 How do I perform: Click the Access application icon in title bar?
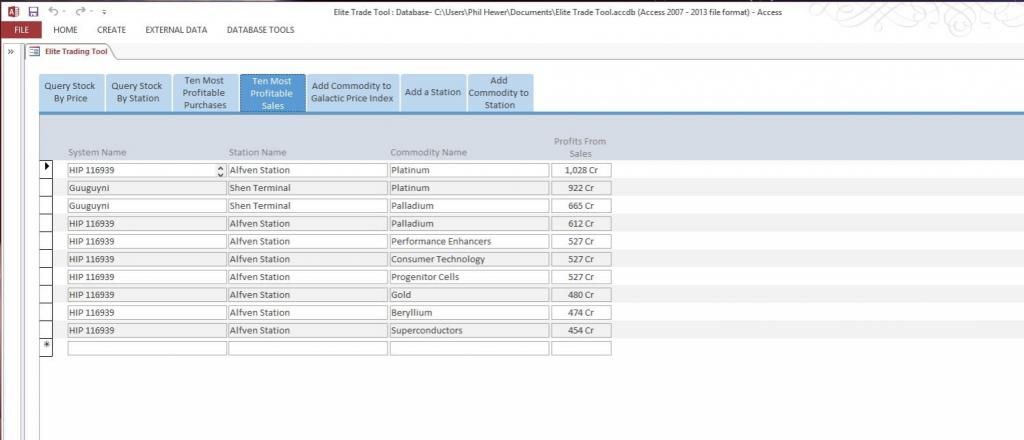[x=14, y=11]
